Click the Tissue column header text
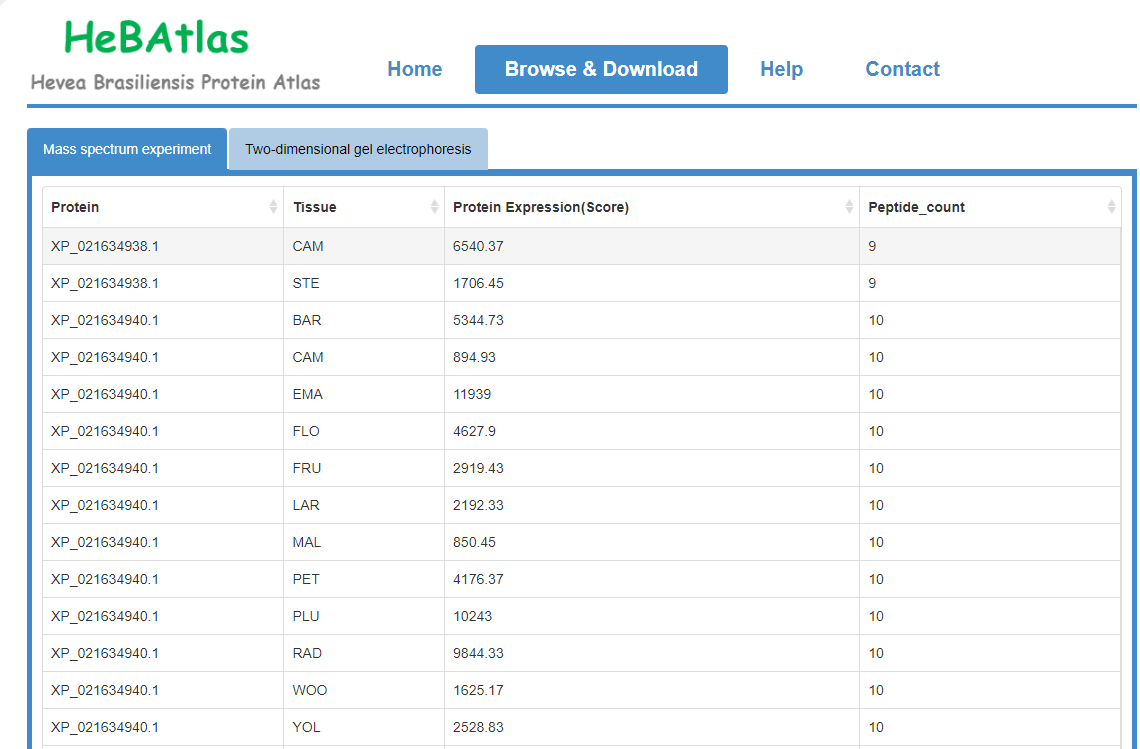The width and height of the screenshot is (1140, 749). [315, 207]
